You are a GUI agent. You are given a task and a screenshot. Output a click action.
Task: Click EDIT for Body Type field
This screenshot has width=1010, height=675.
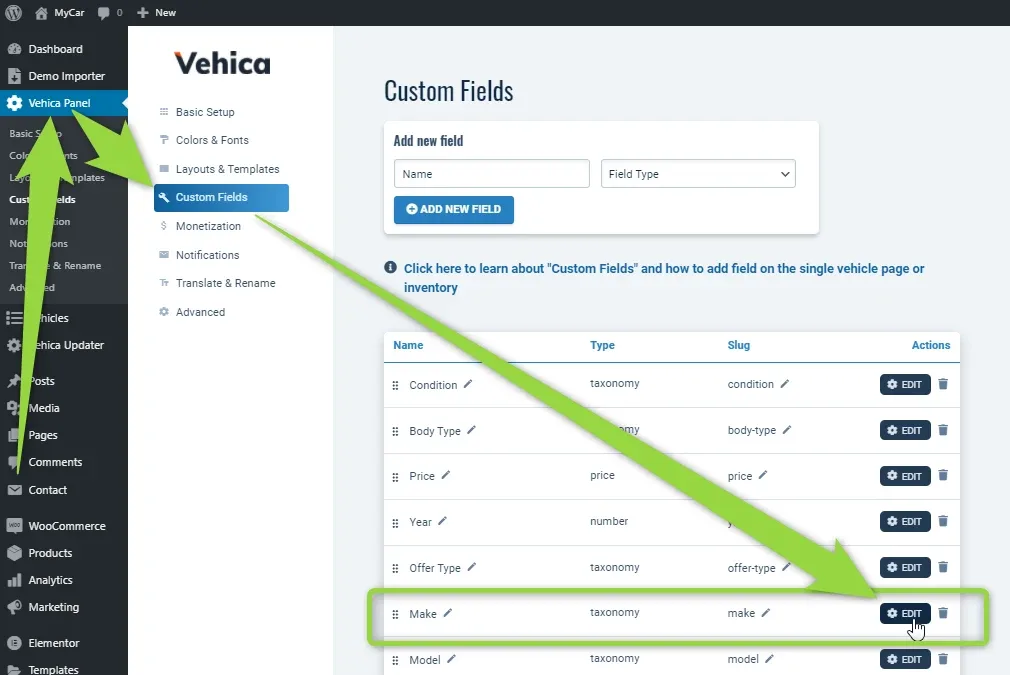point(905,430)
